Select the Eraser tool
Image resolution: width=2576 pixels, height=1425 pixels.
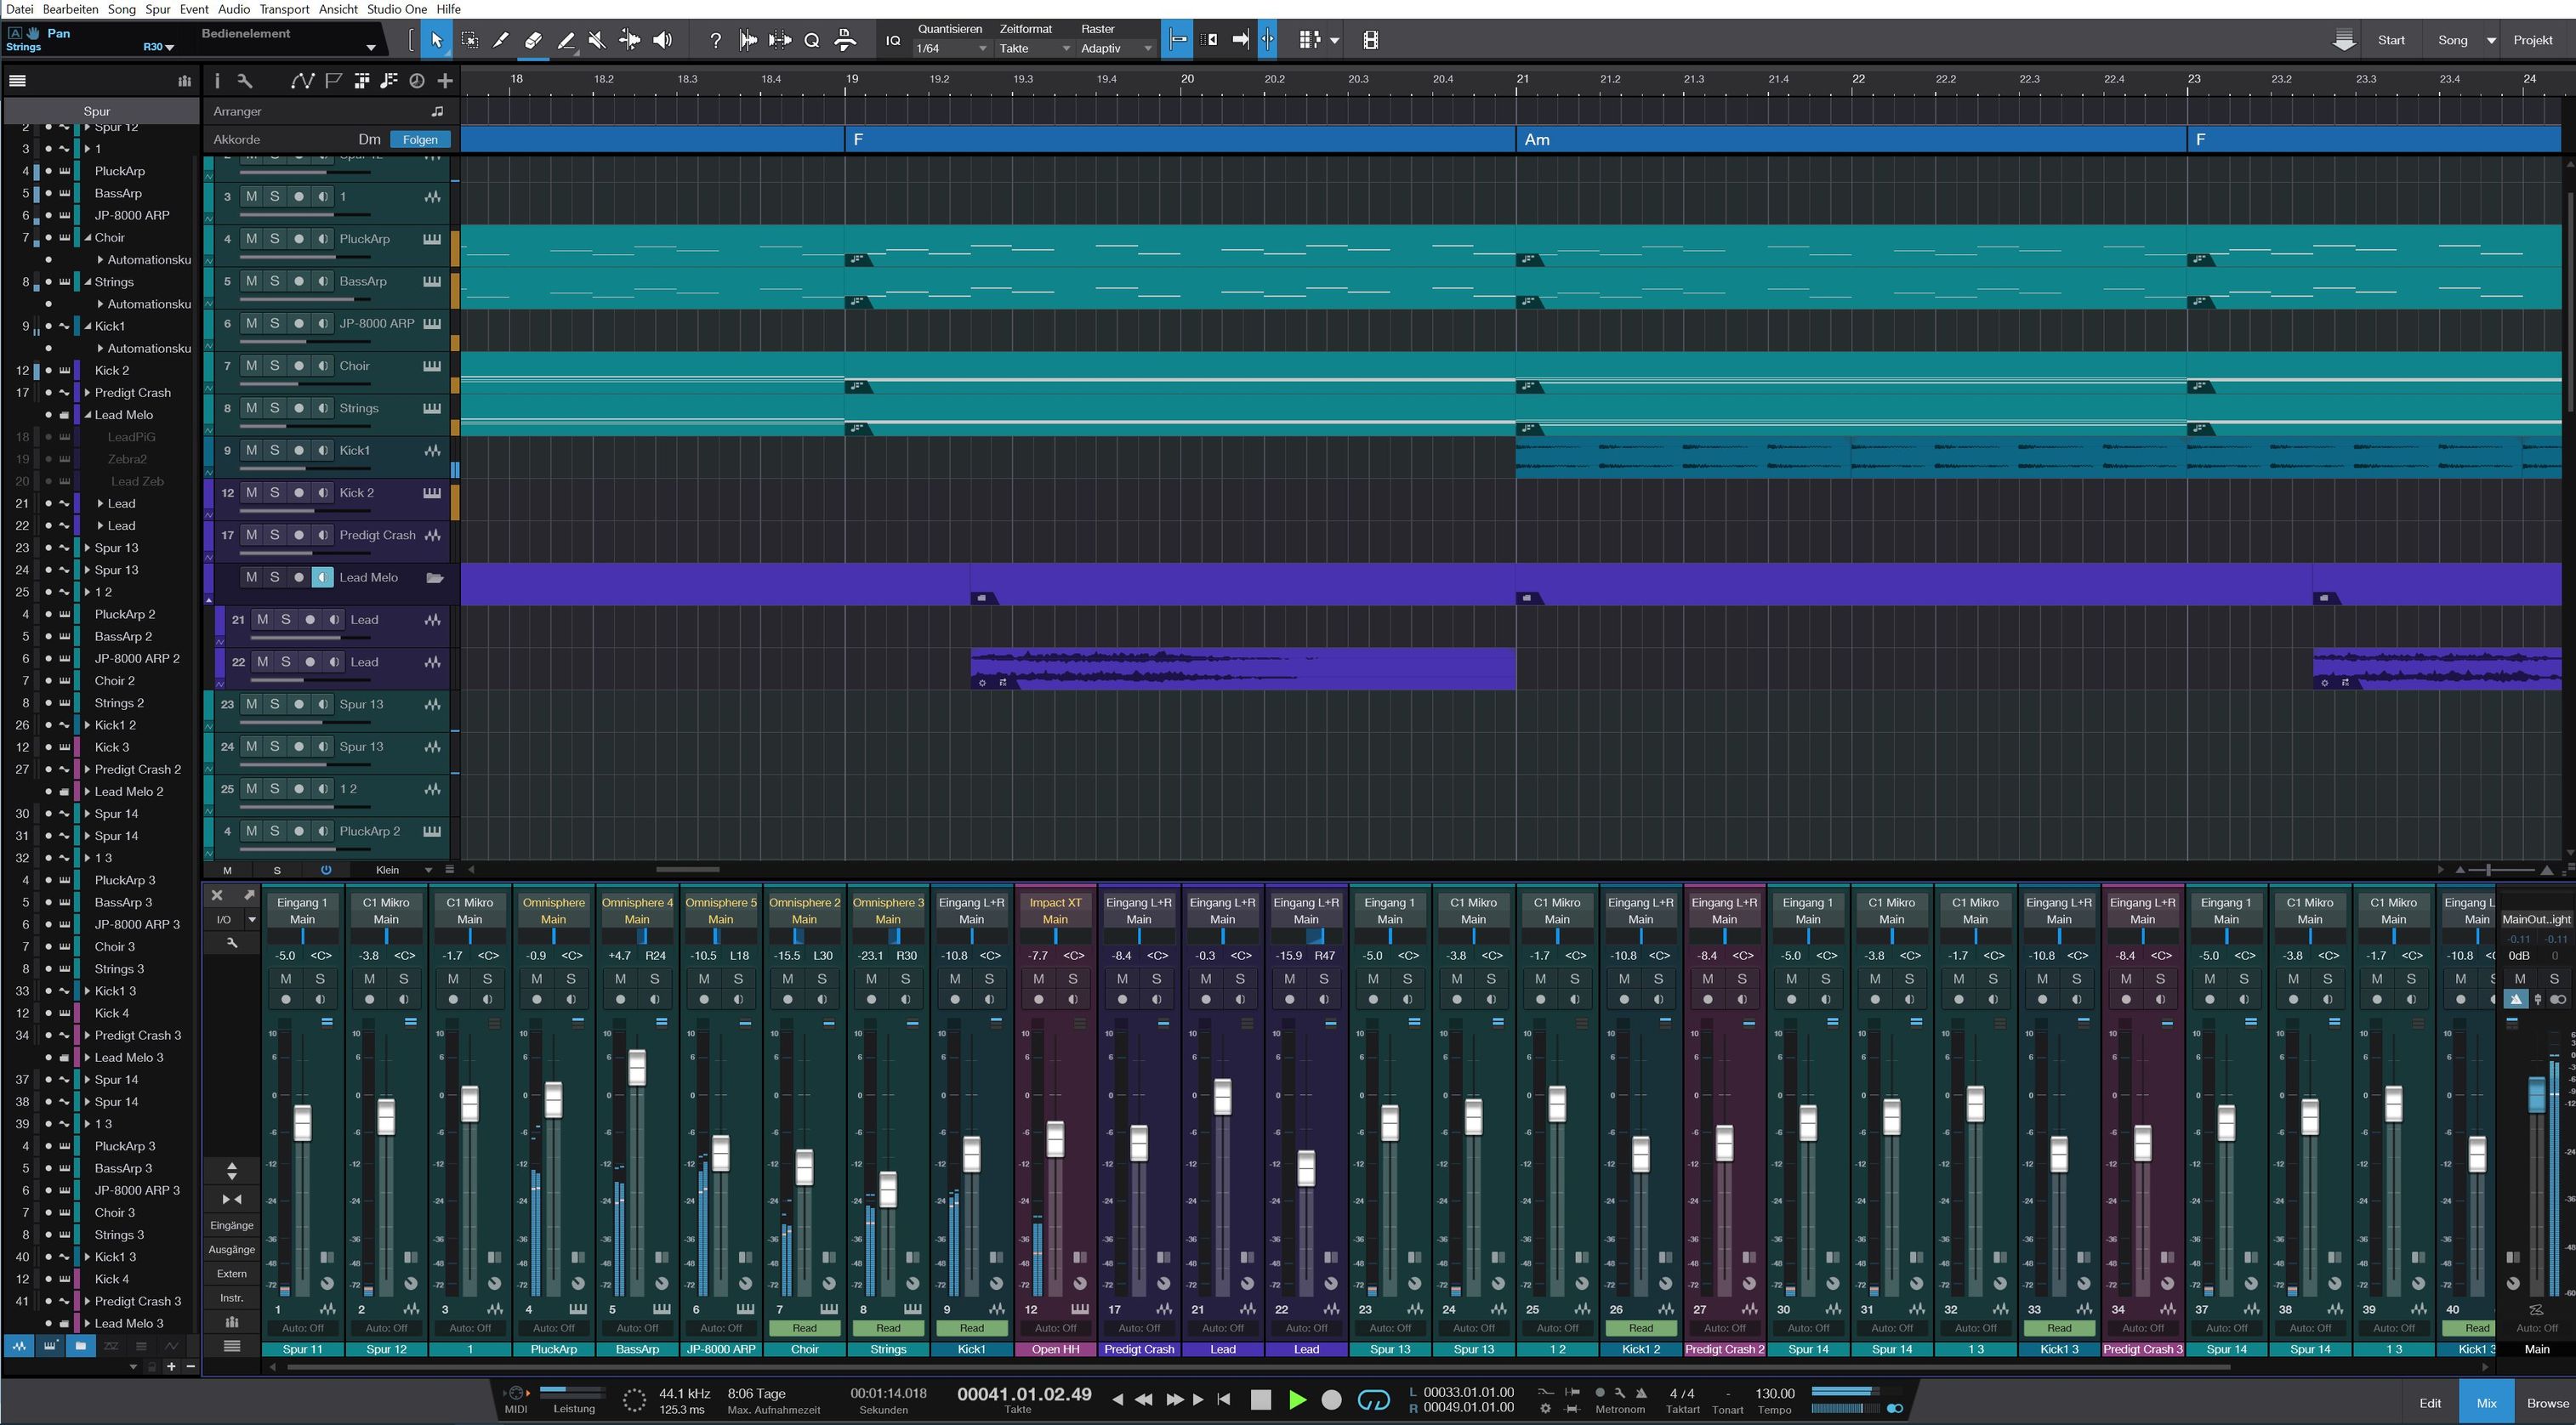point(533,40)
